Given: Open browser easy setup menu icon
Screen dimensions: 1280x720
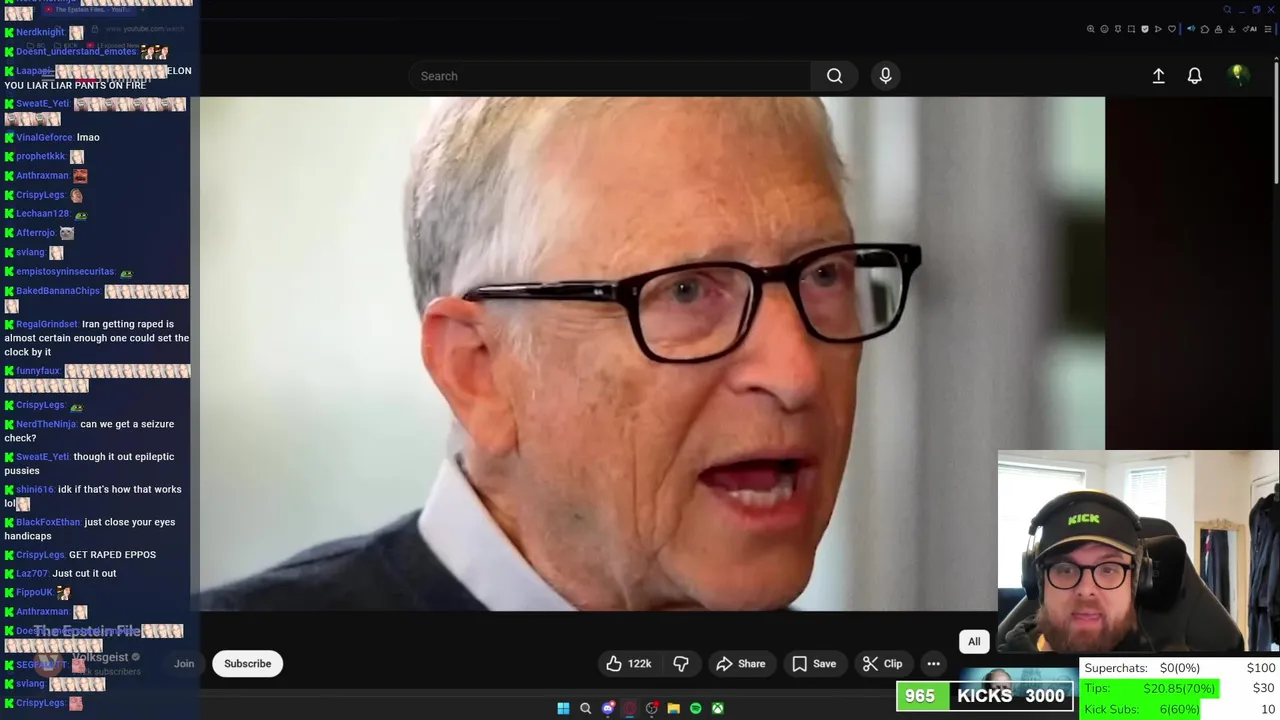Looking at the screenshot, I should (x=1268, y=29).
